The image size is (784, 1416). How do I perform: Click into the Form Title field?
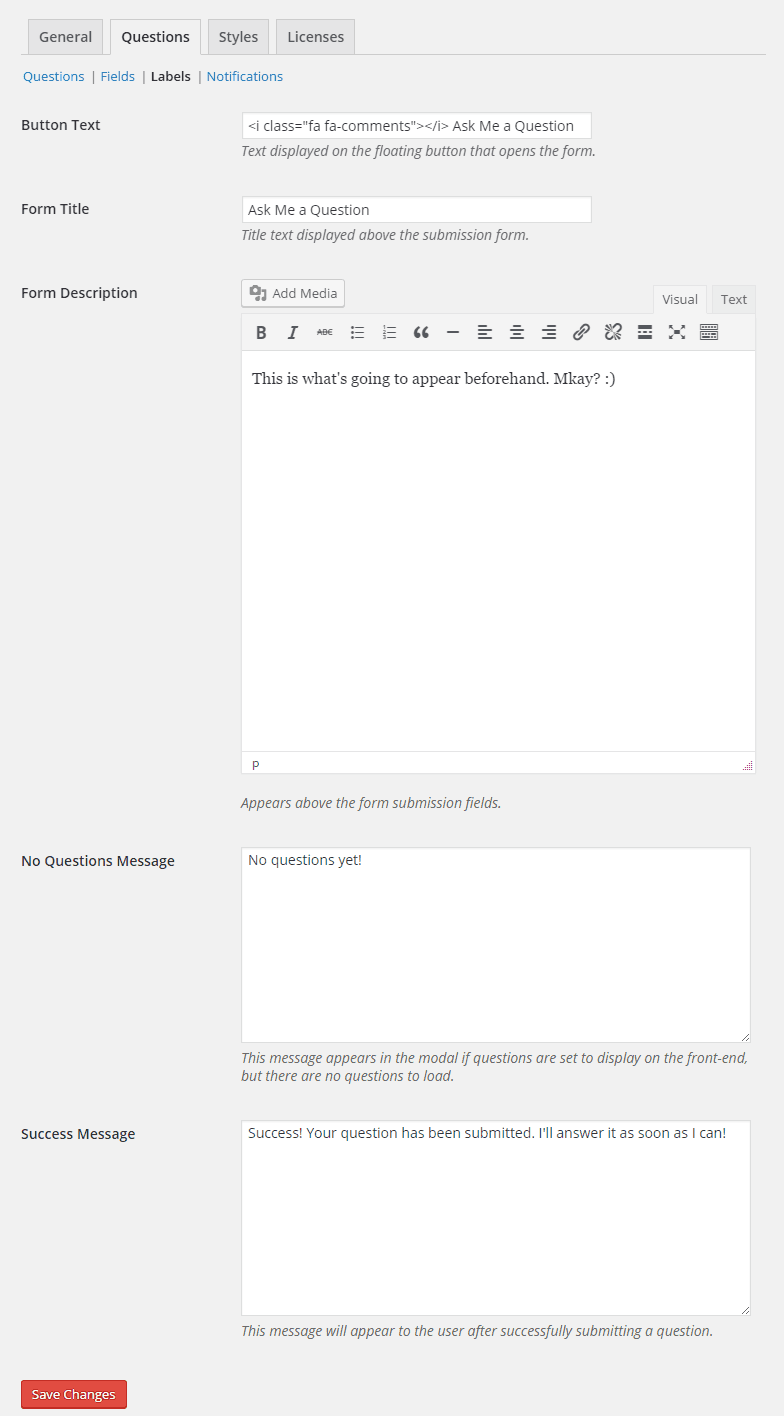coord(416,210)
